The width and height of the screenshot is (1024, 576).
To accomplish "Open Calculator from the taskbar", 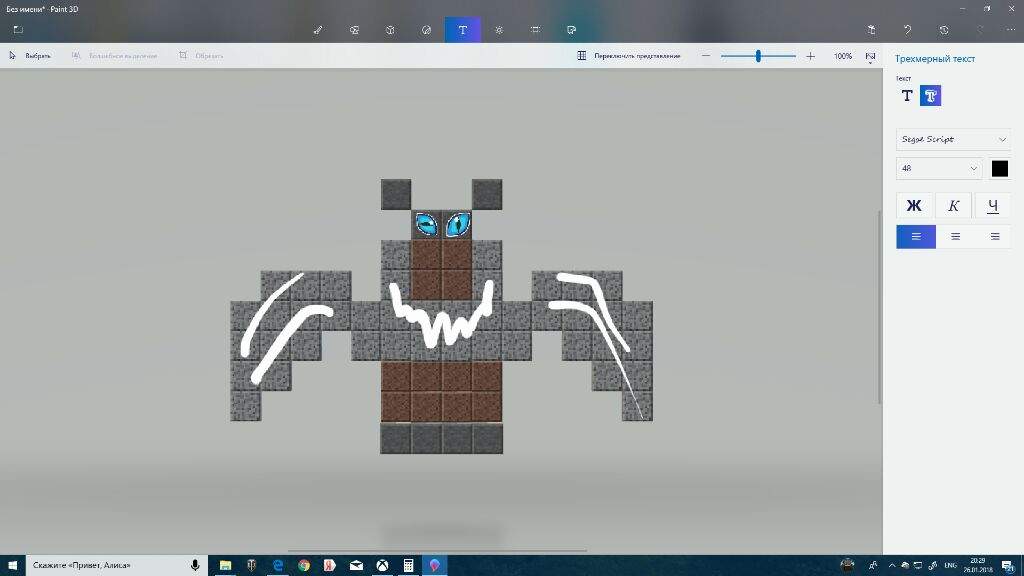I will (x=408, y=566).
